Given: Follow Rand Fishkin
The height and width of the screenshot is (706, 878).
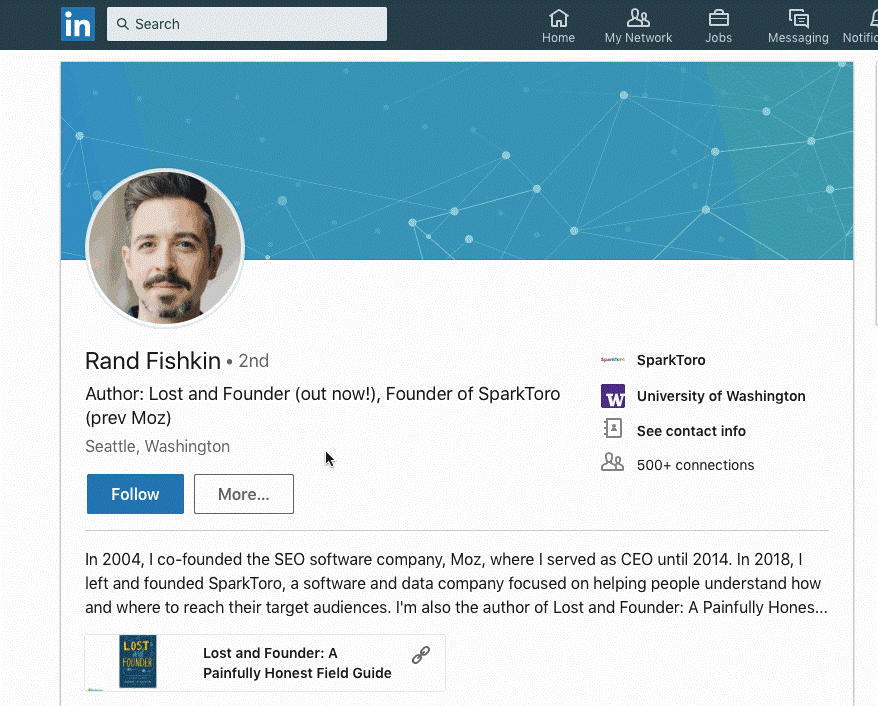Looking at the screenshot, I should (x=135, y=494).
